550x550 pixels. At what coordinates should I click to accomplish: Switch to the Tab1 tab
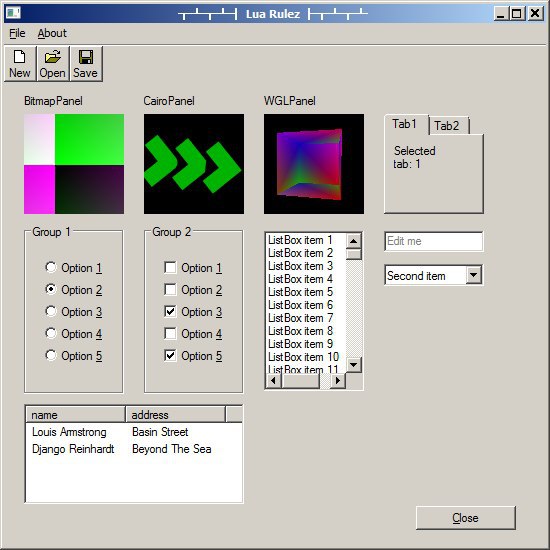tap(406, 124)
